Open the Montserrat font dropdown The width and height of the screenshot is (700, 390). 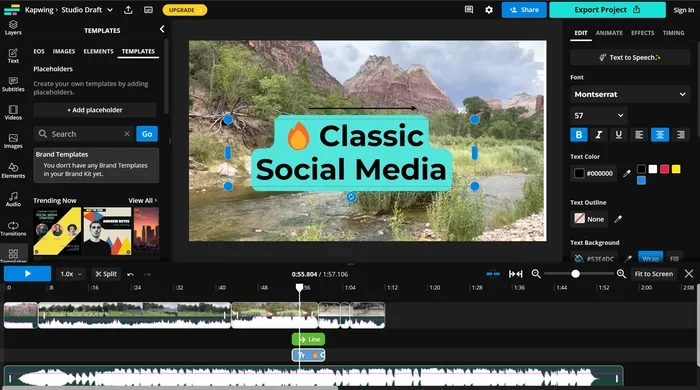(x=630, y=94)
